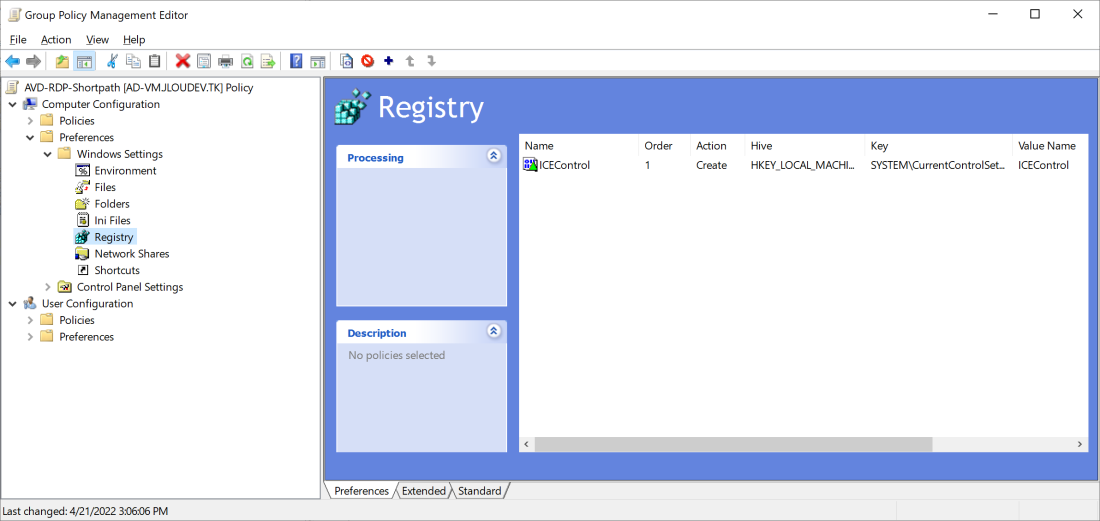Click the Paste clipboard icon
The height and width of the screenshot is (521, 1100).
pos(154,62)
